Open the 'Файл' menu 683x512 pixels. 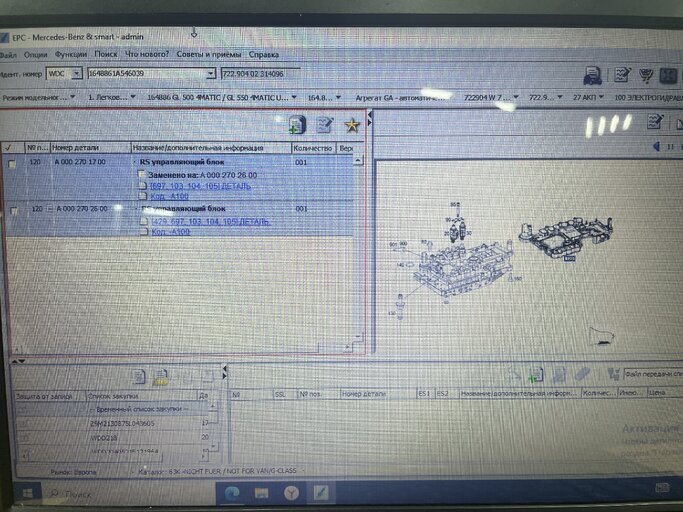pyautogui.click(x=8, y=55)
